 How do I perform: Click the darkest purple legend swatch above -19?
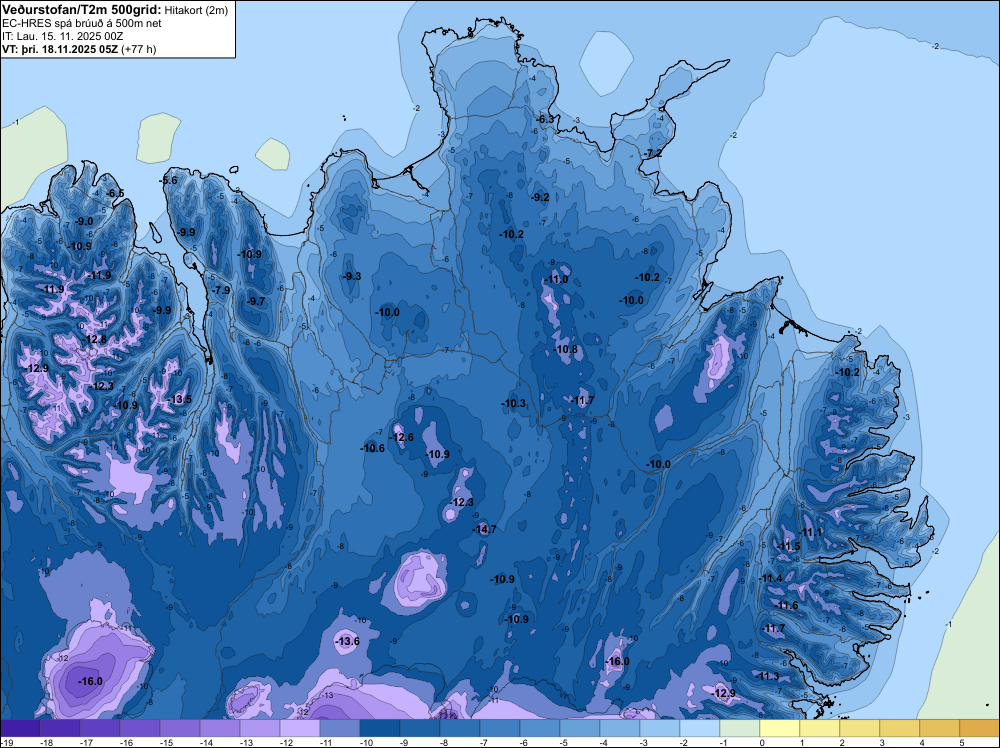point(20,728)
